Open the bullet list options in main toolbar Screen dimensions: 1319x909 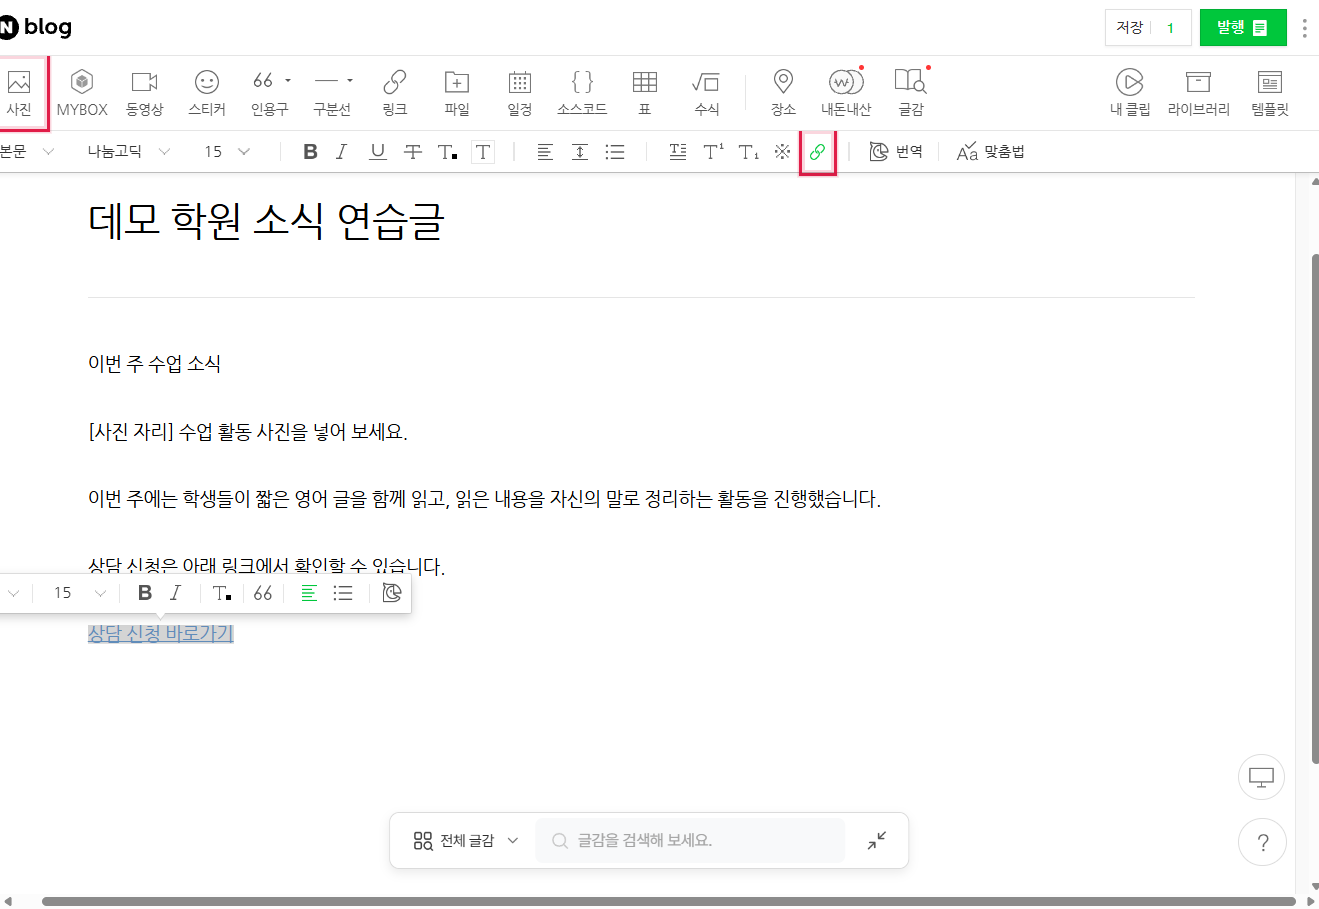[x=615, y=152]
